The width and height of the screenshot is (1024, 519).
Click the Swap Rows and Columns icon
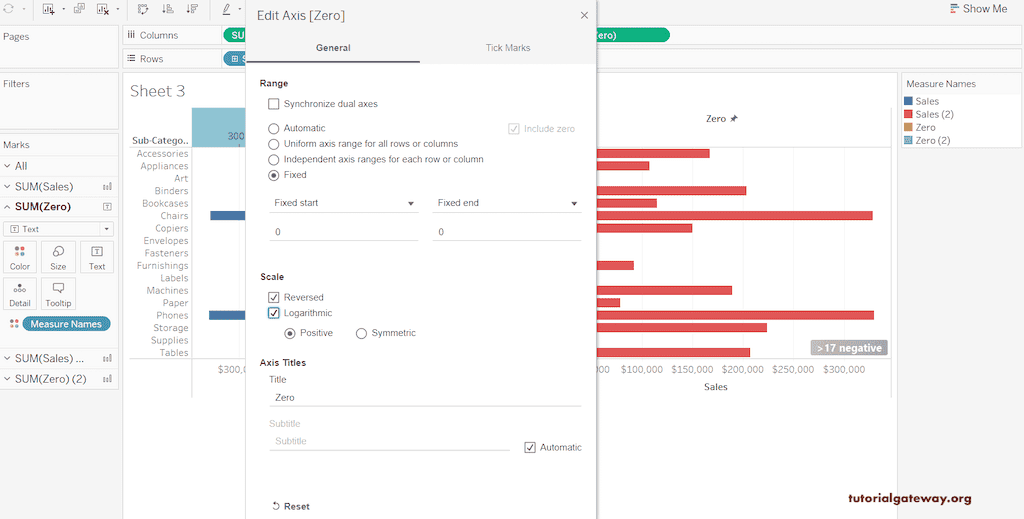point(143,9)
